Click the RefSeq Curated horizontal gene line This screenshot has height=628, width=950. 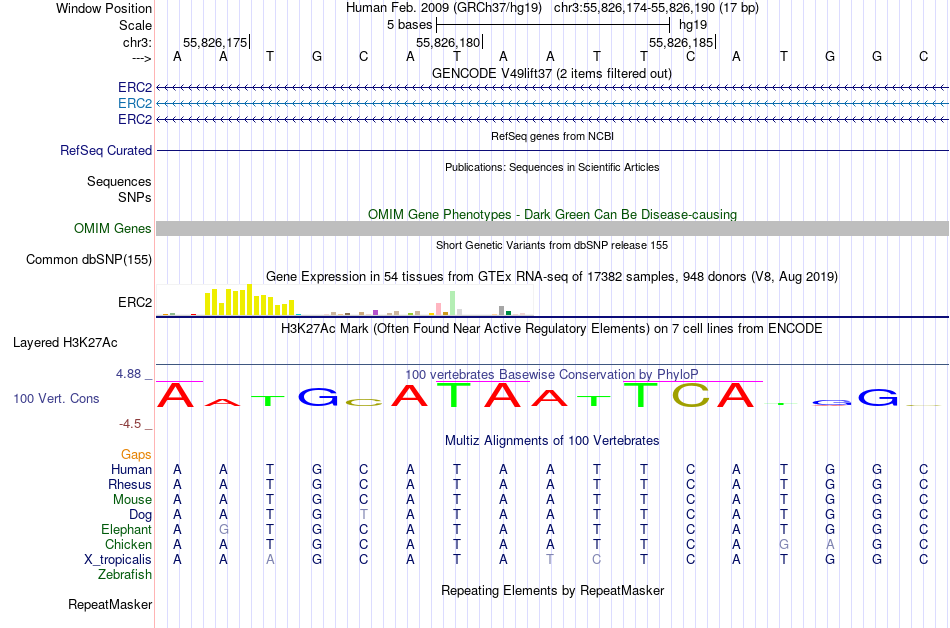point(552,150)
